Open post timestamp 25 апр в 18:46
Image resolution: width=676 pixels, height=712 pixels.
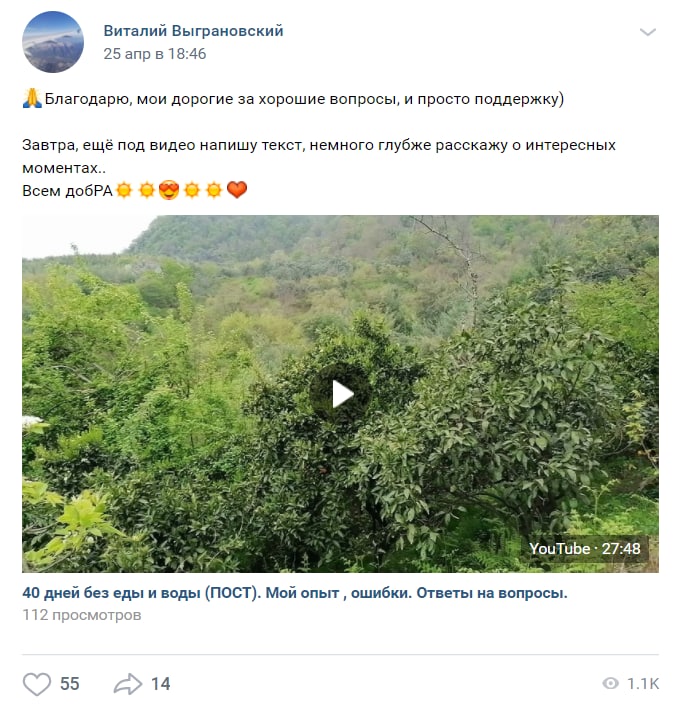[x=154, y=54]
